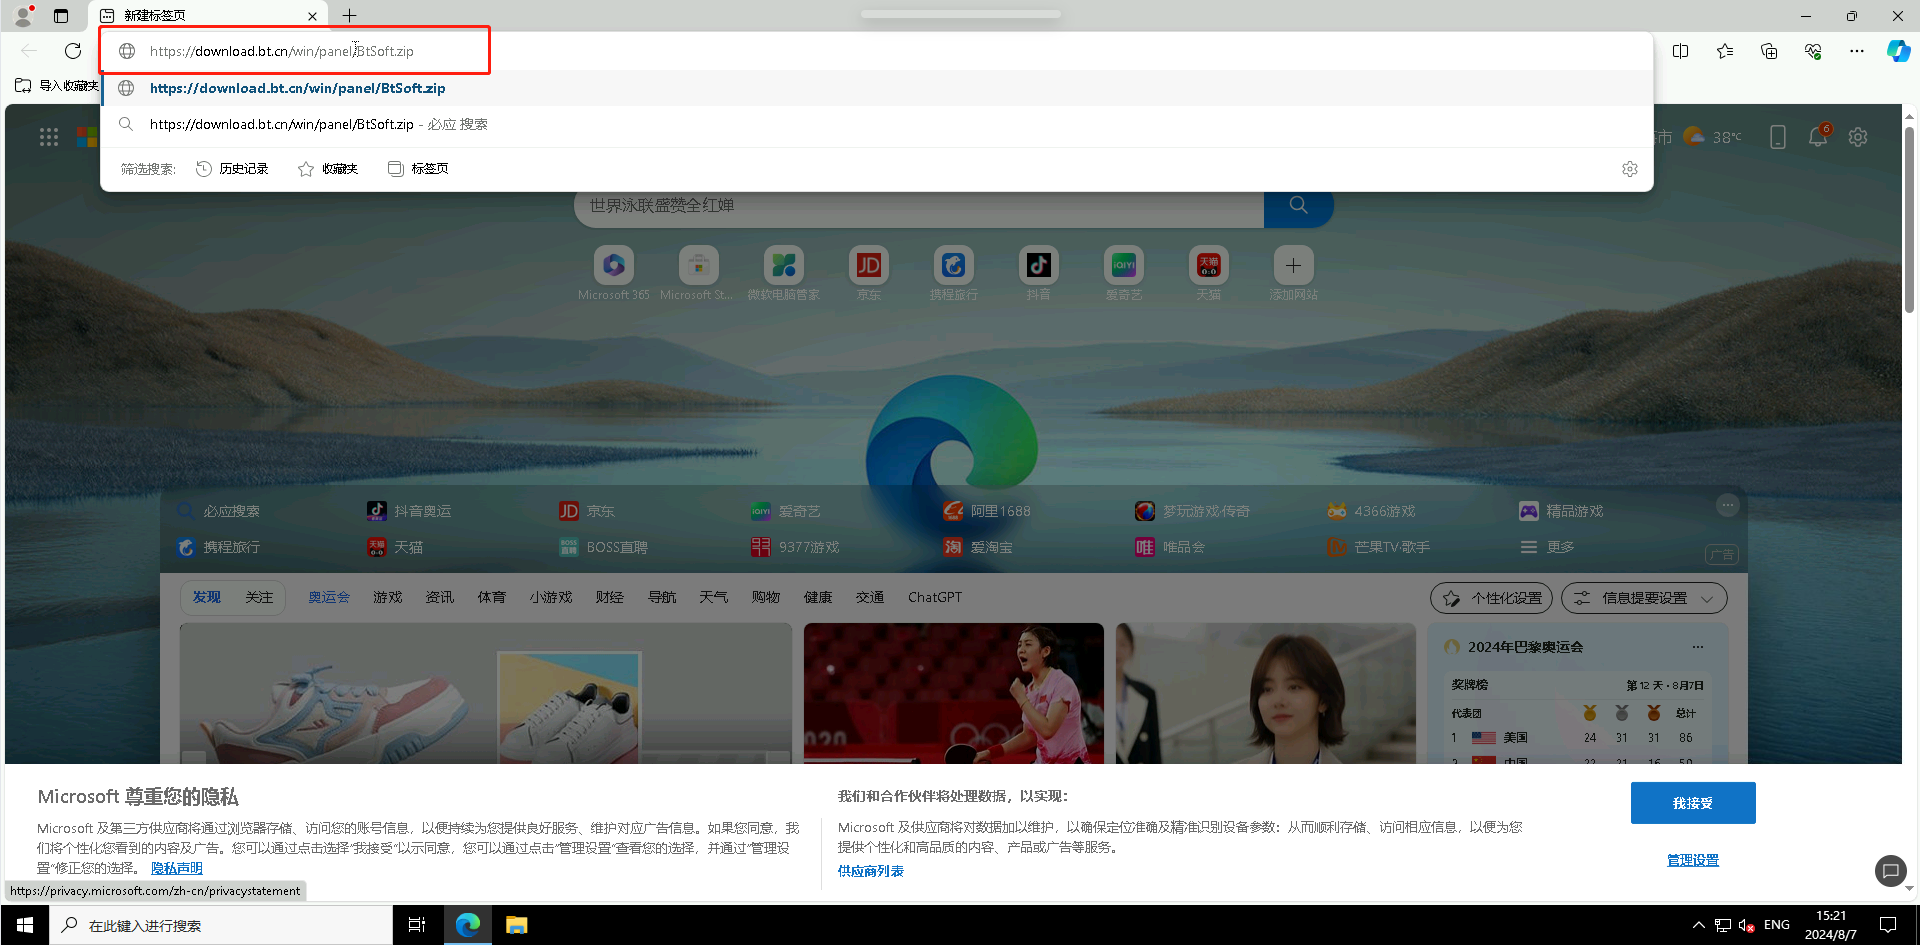Select the 游戏 feed category
This screenshot has width=1920, height=945.
pos(388,597)
